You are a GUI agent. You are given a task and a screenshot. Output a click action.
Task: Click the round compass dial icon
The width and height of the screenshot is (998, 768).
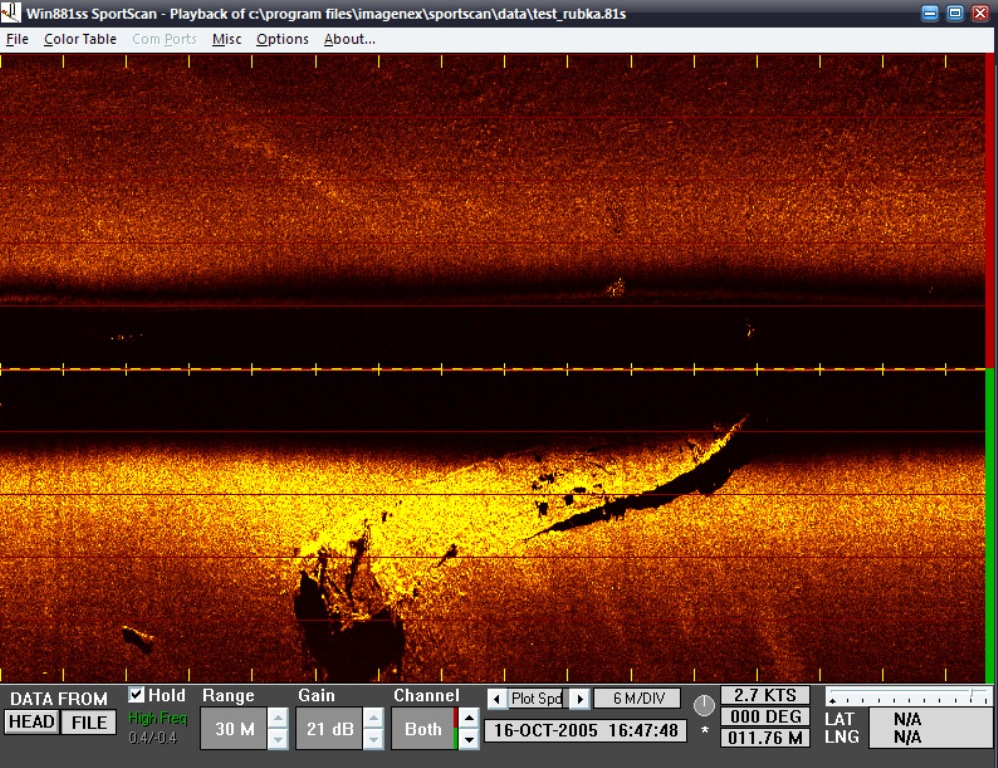click(x=704, y=706)
